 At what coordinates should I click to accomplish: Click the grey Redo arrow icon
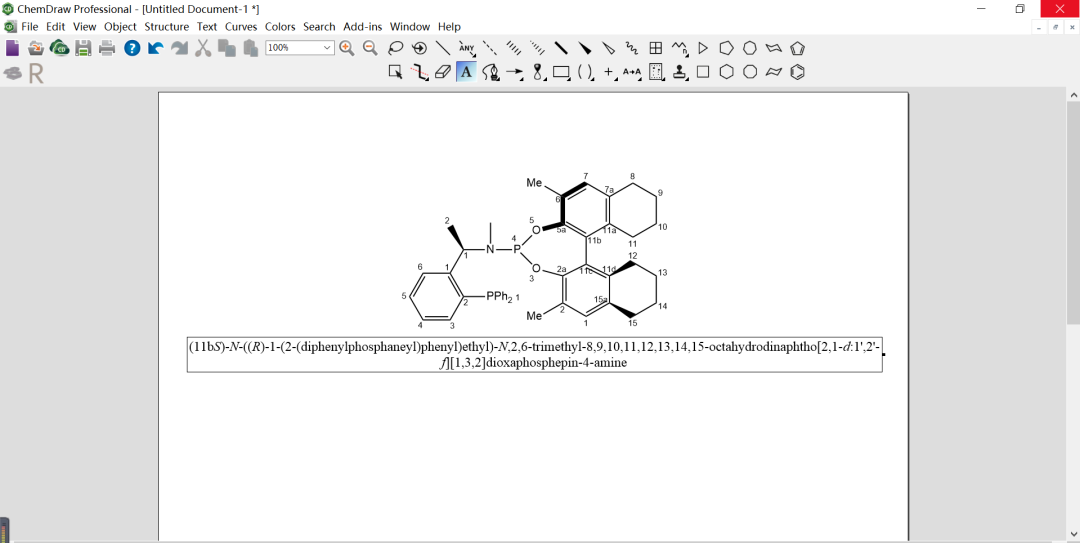click(x=179, y=48)
